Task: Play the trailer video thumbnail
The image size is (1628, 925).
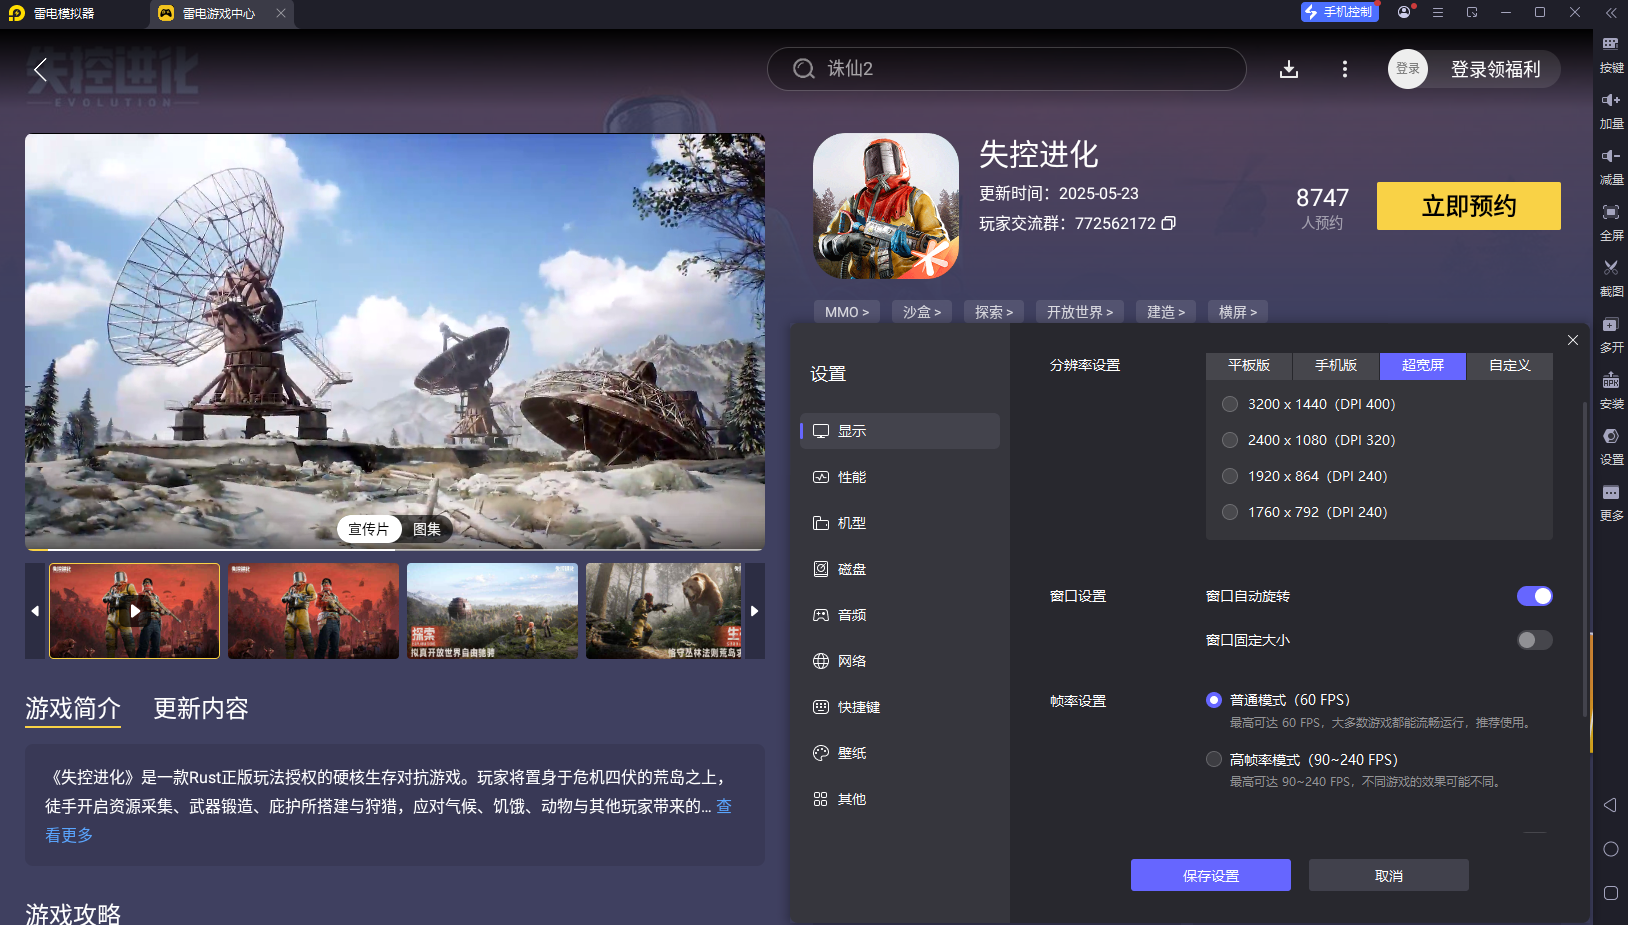Action: point(133,610)
